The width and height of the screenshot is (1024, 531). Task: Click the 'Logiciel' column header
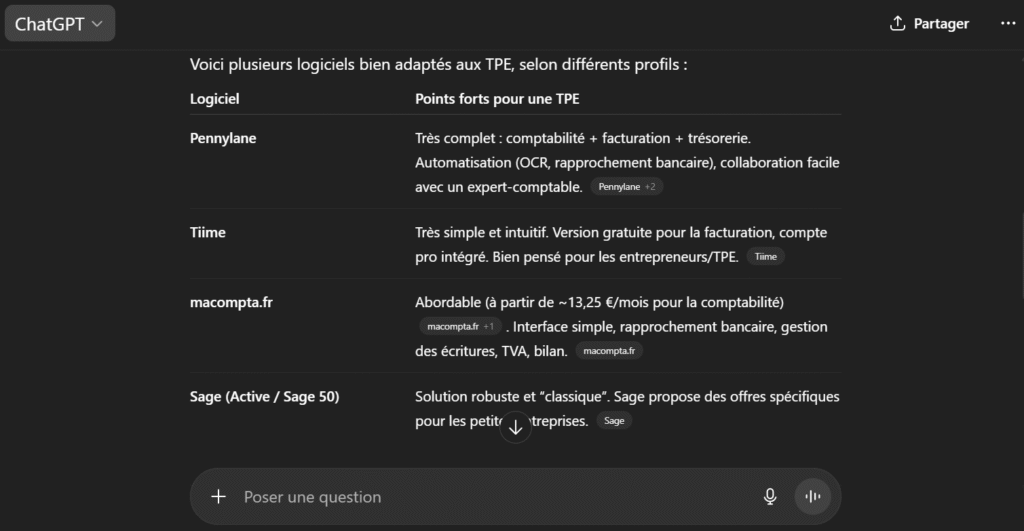[215, 99]
